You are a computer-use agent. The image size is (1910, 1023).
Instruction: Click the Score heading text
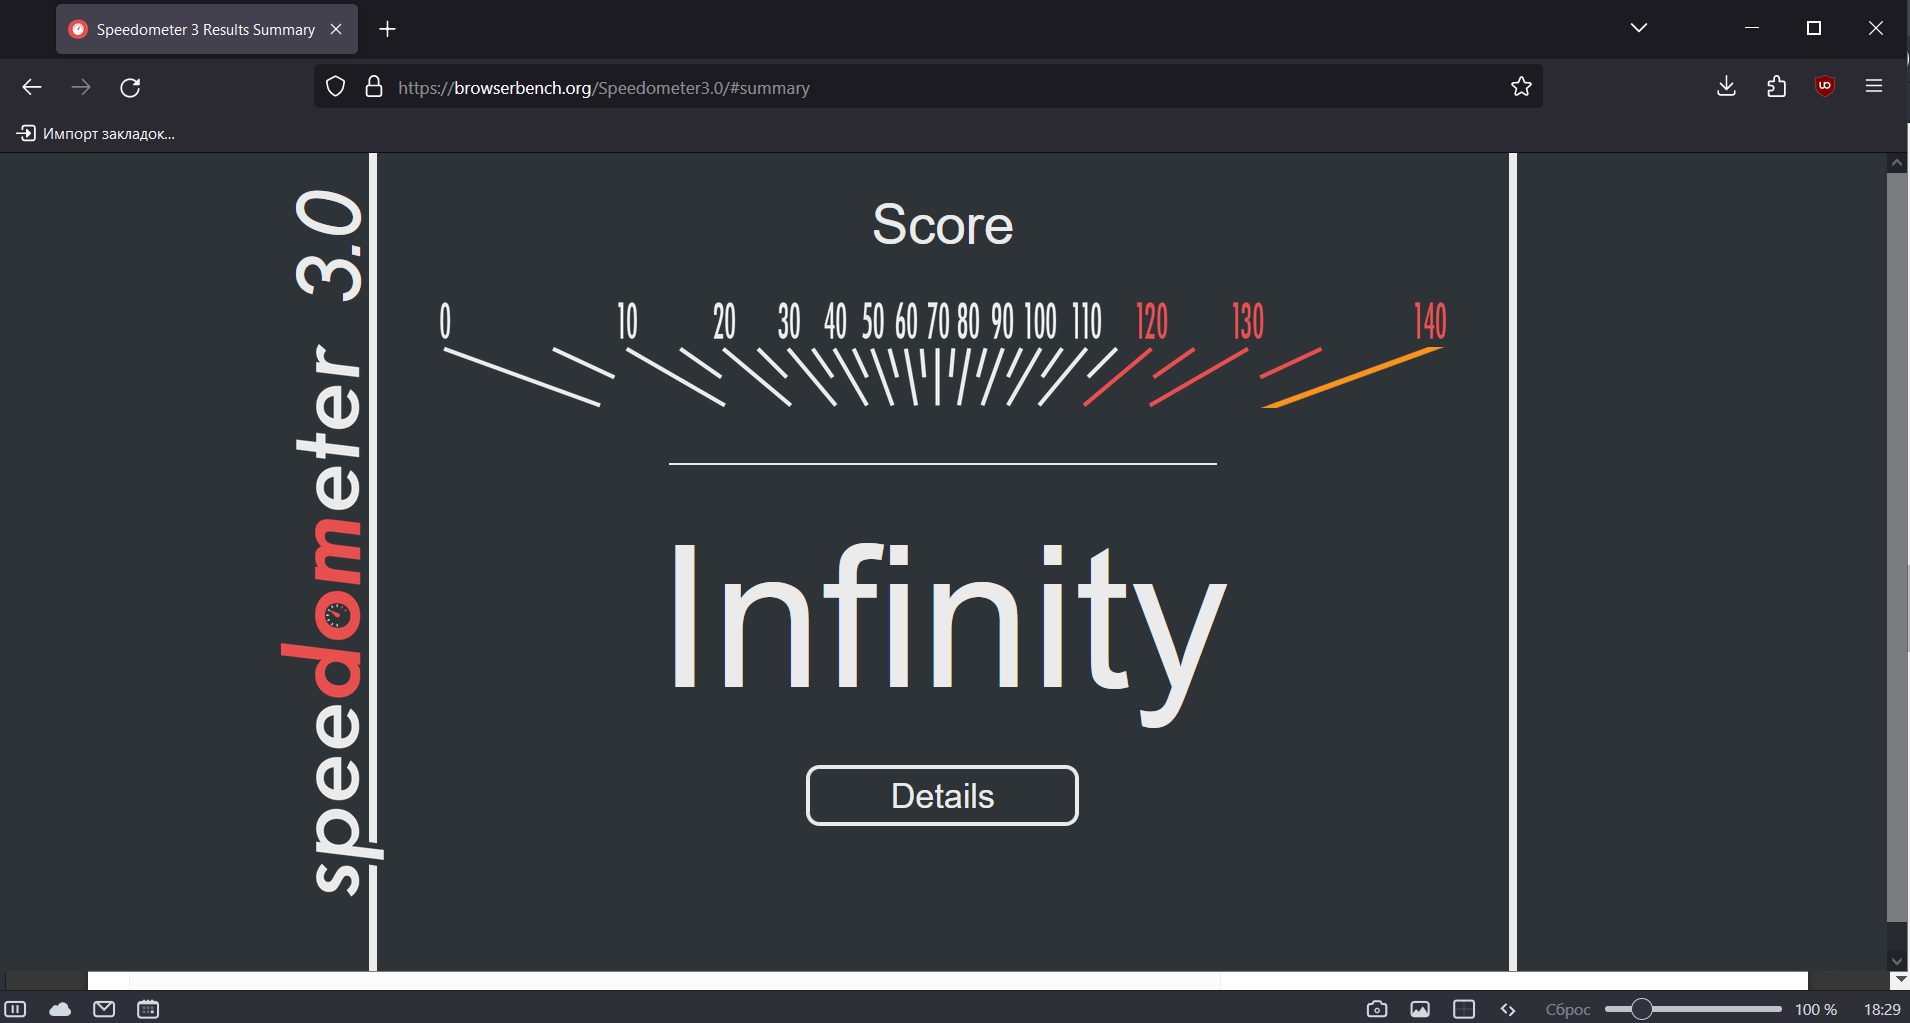pos(943,224)
